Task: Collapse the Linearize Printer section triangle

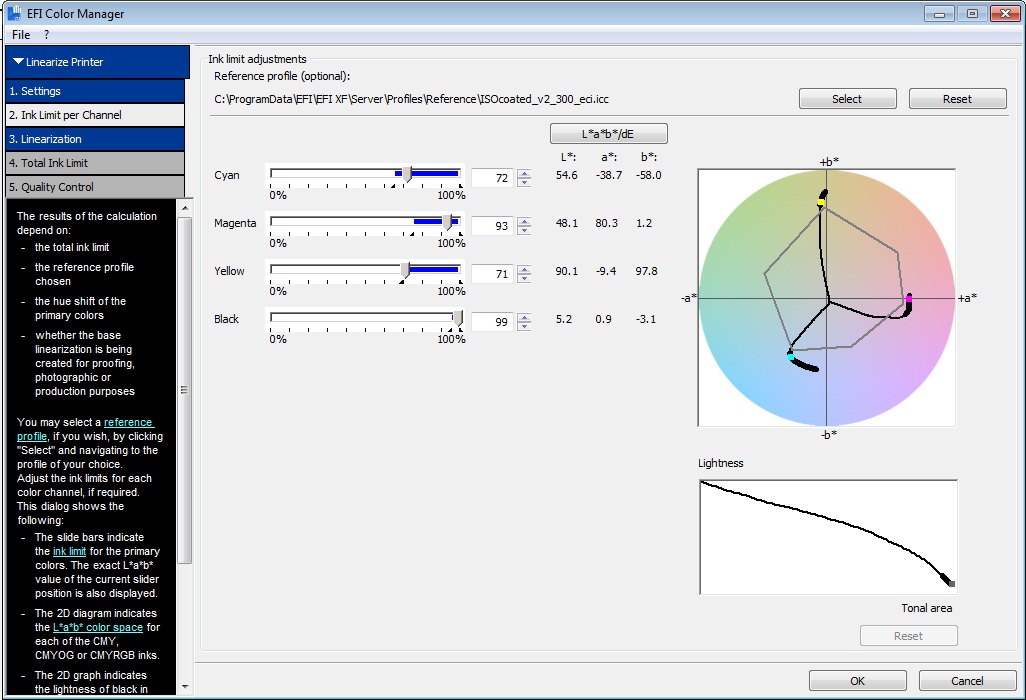Action: click(18, 61)
